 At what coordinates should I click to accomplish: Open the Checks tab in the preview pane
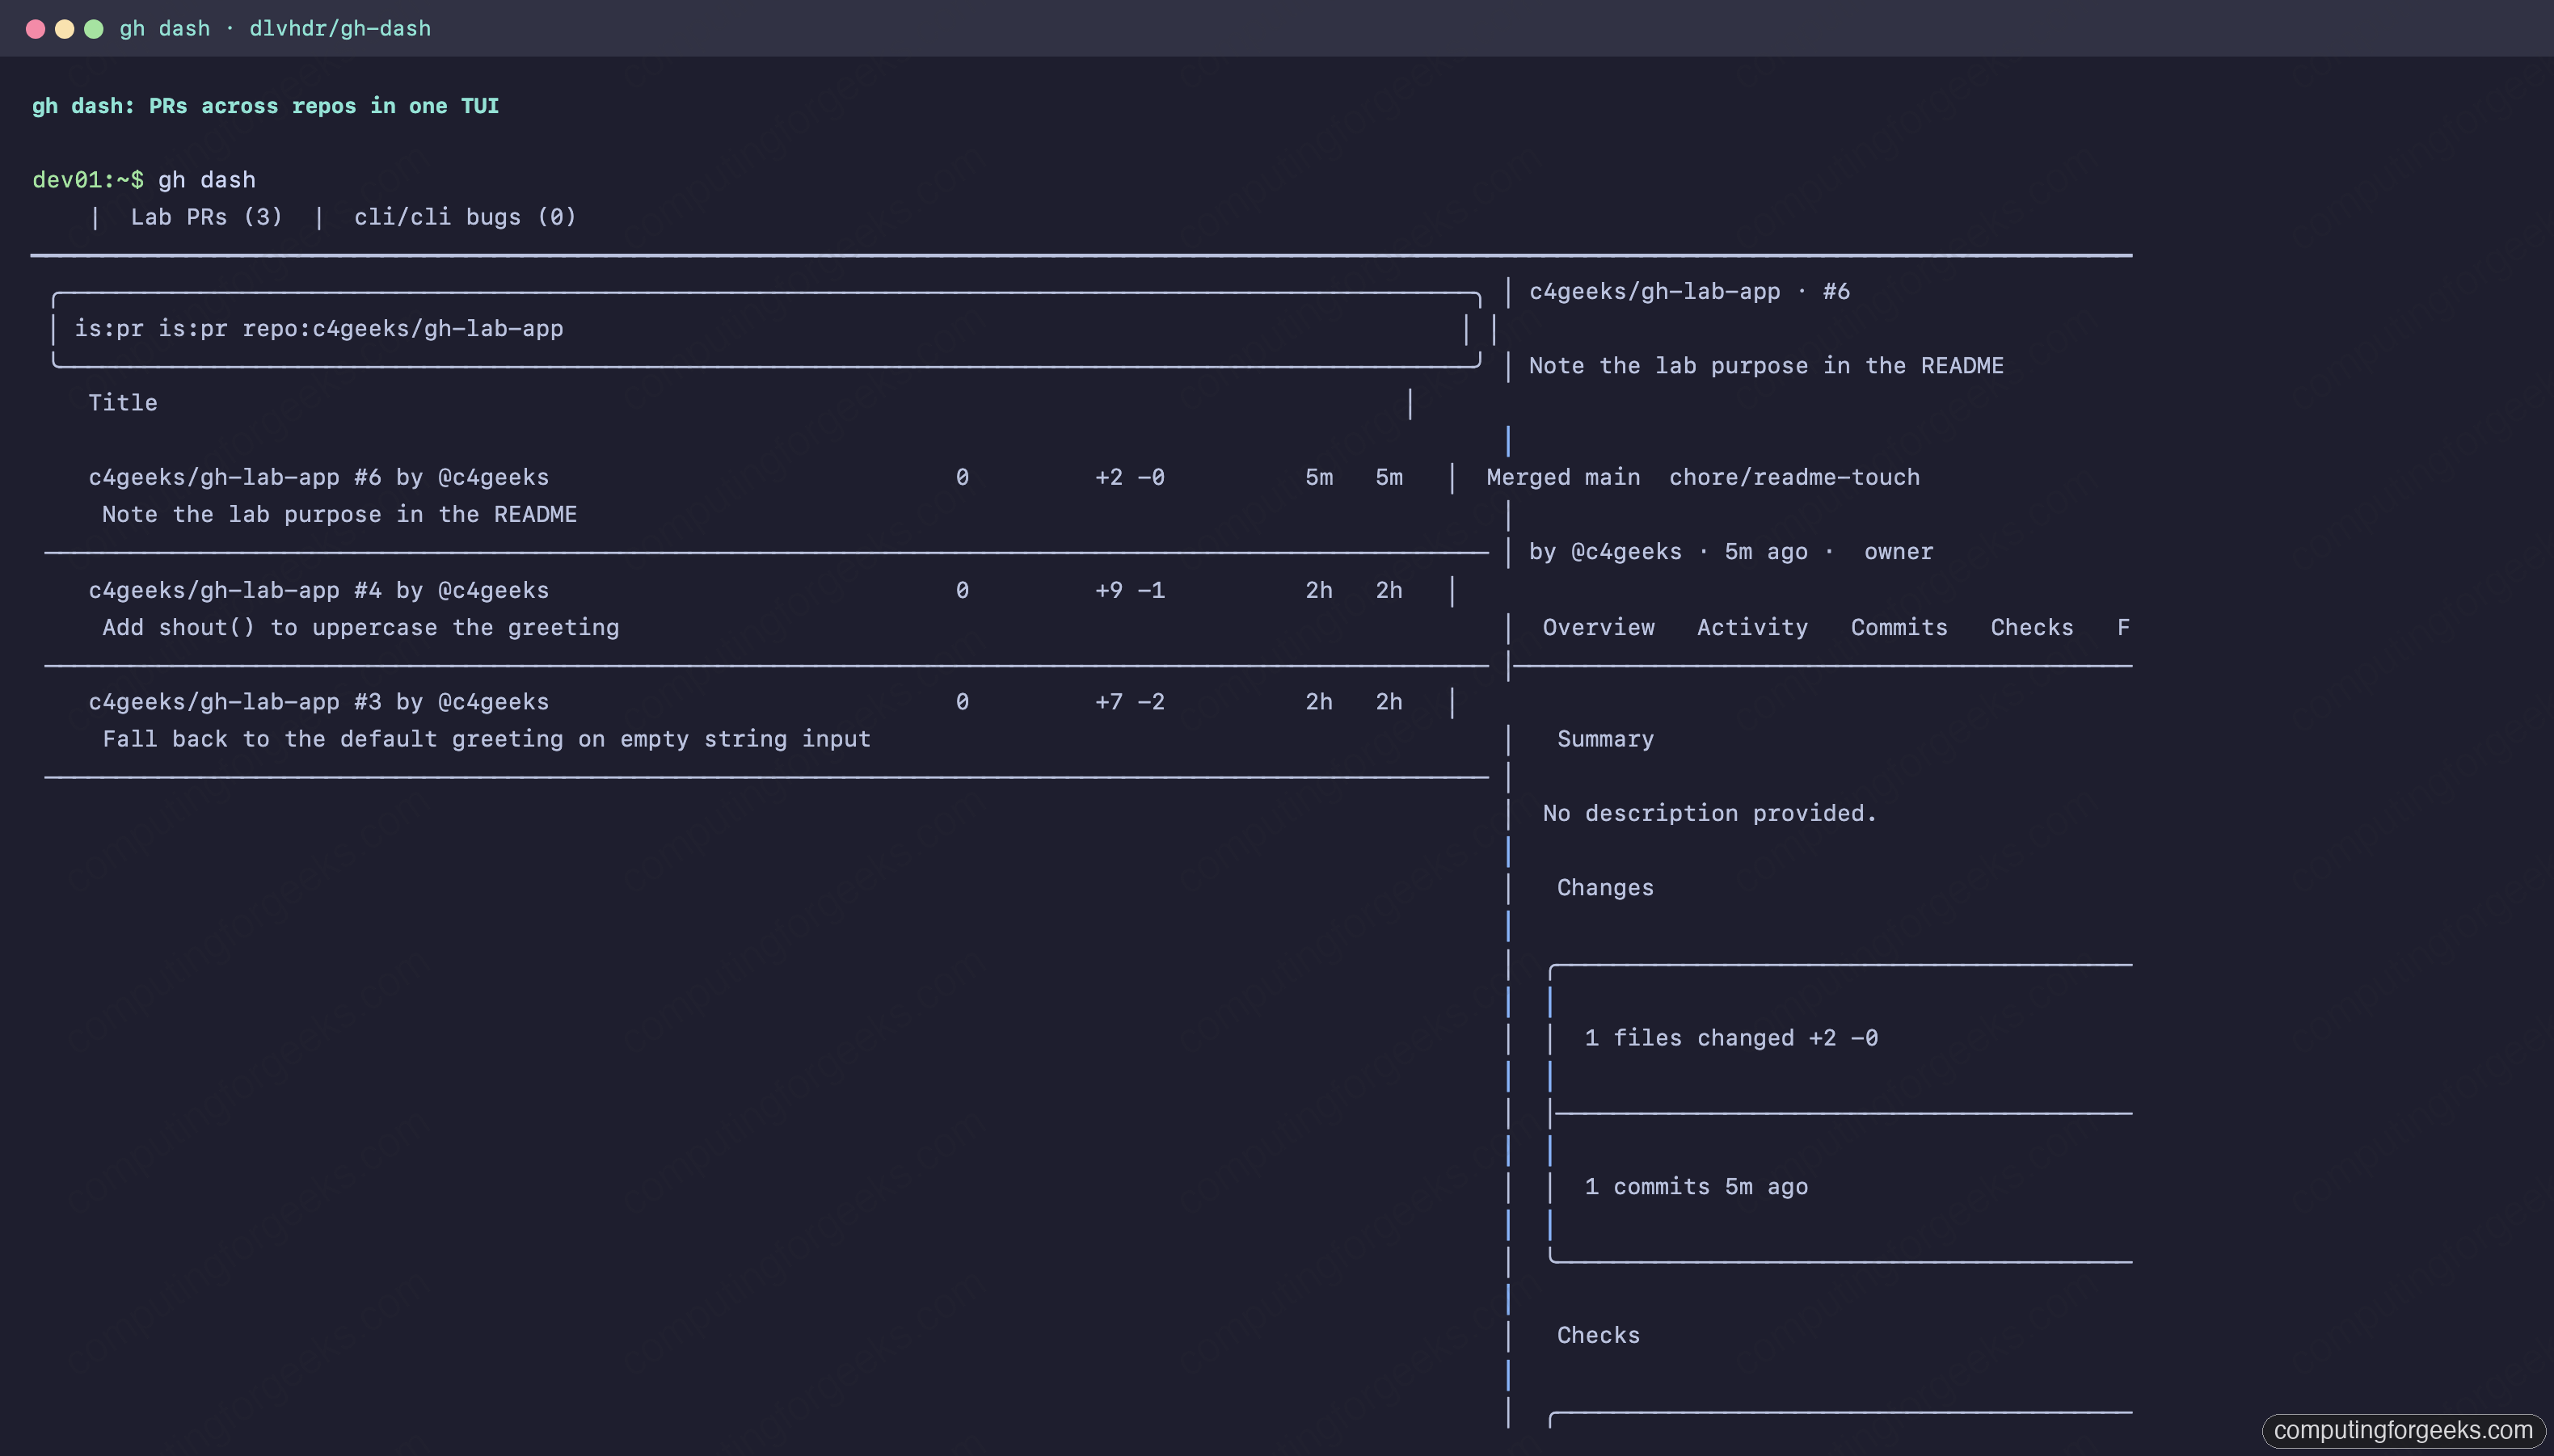[x=2031, y=627]
